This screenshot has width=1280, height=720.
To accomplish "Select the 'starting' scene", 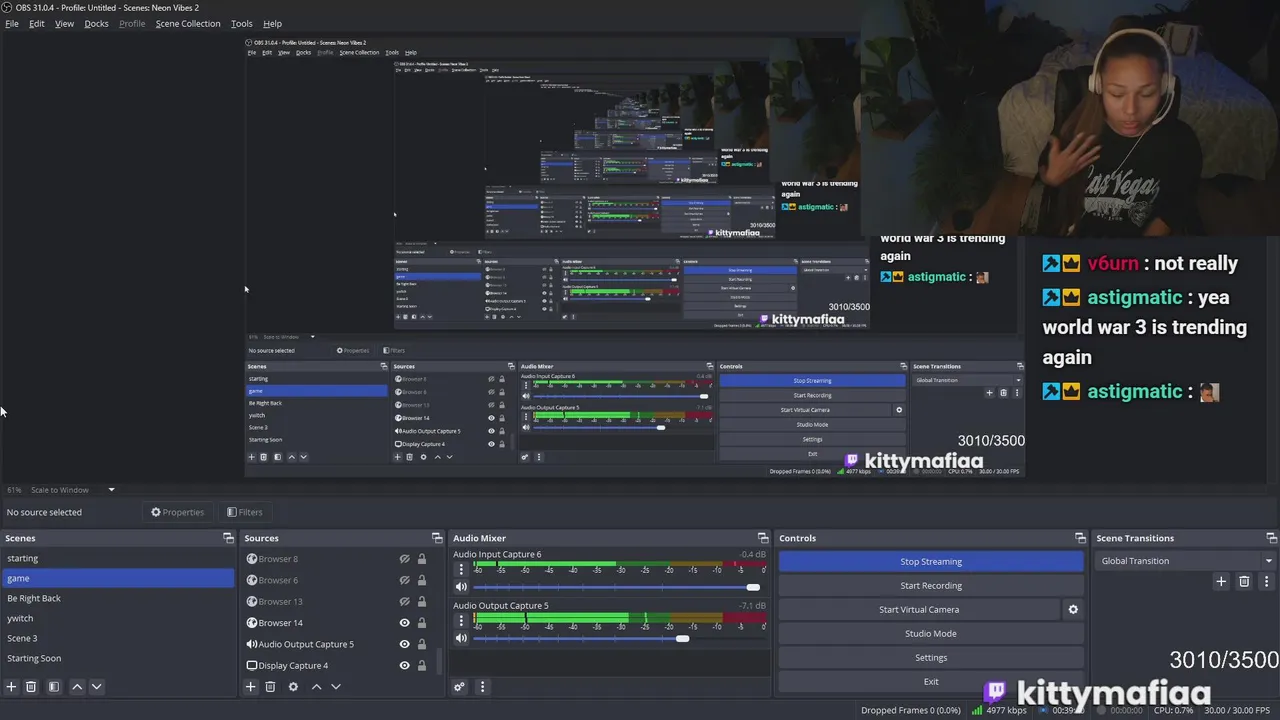I will pyautogui.click(x=118, y=558).
